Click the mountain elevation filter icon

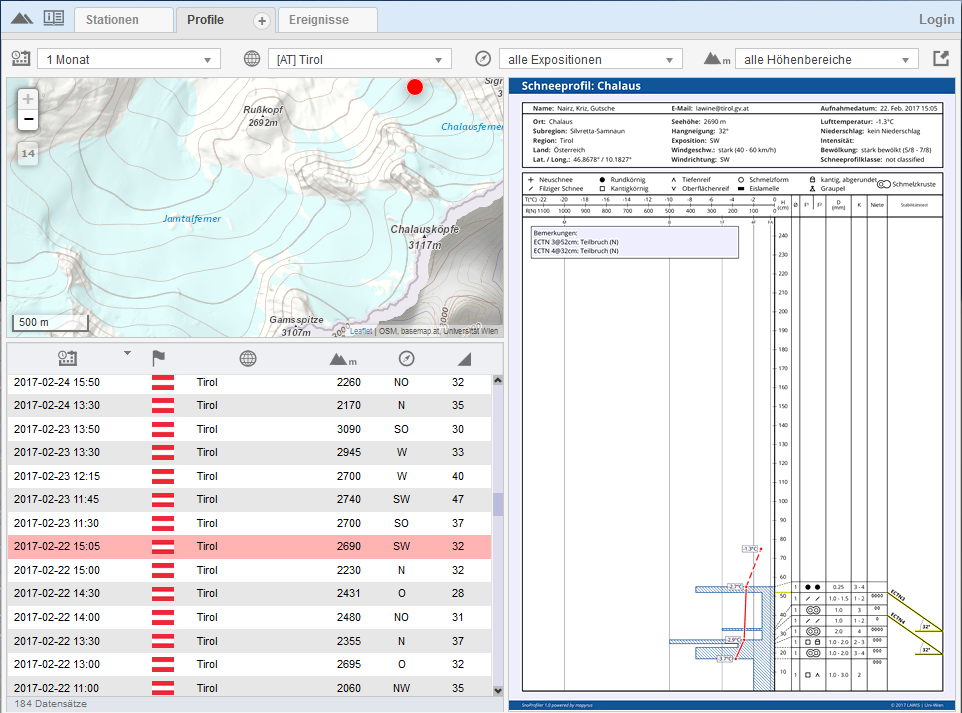[x=717, y=59]
